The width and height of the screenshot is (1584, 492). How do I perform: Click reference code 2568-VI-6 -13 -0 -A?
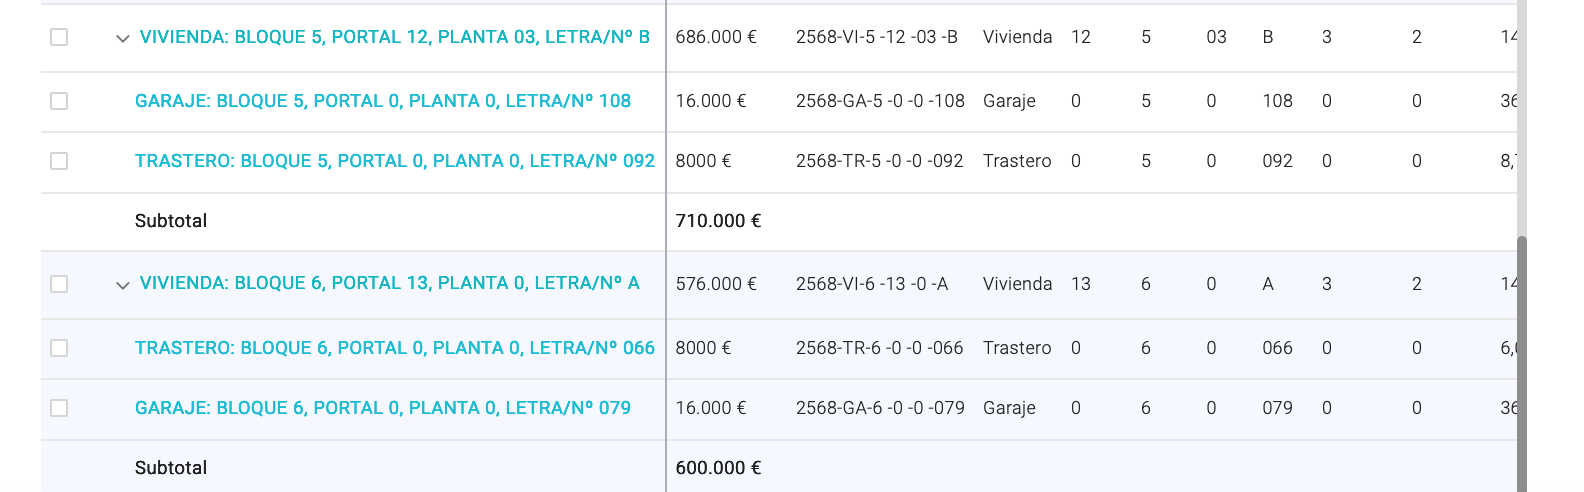point(872,284)
